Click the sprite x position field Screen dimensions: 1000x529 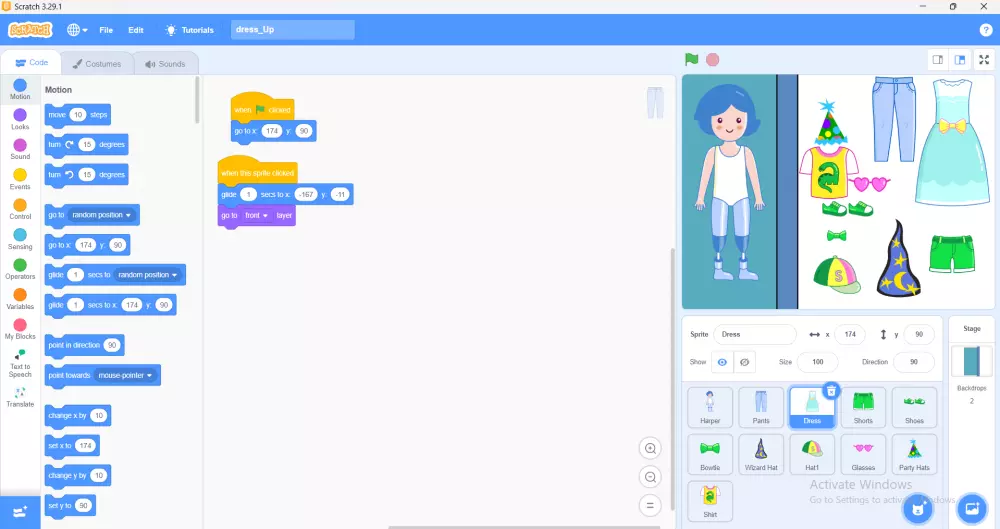pos(850,334)
